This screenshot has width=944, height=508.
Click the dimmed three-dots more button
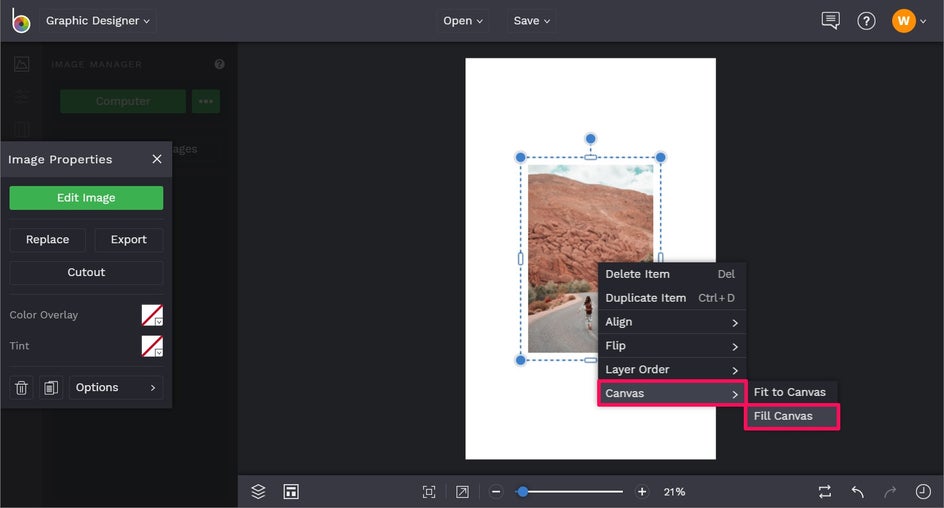click(x=206, y=101)
